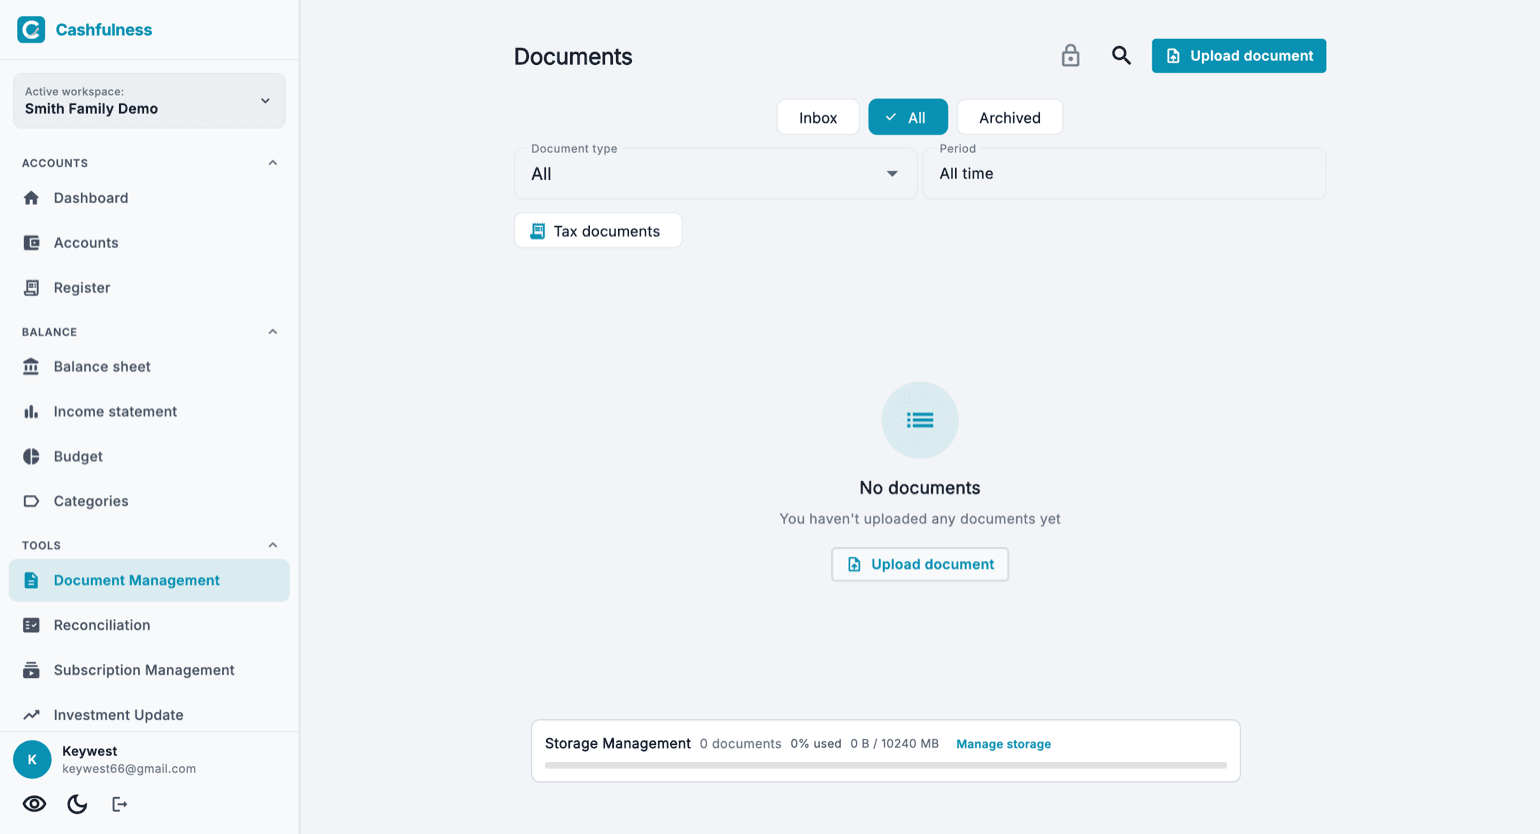1540x834 pixels.
Task: Open the Active workspace dropdown
Action: 149,101
